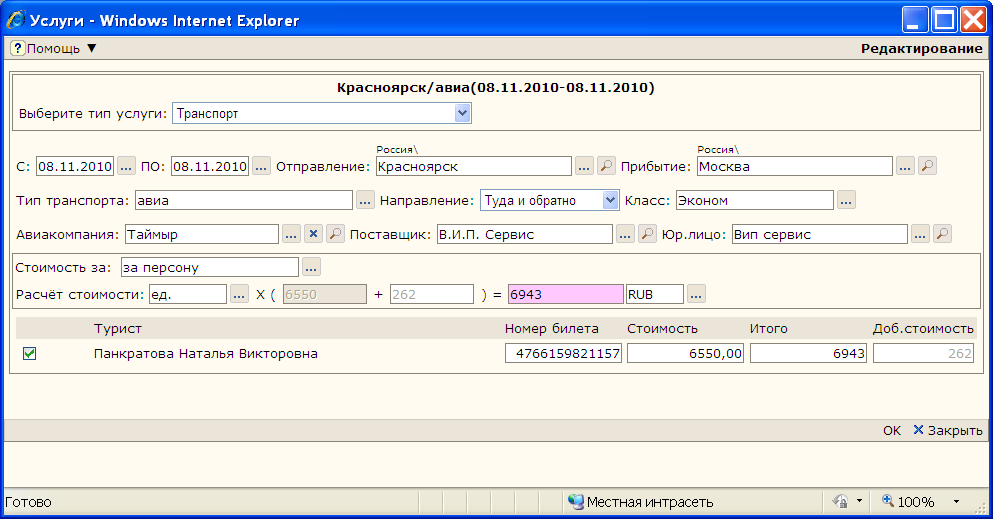This screenshot has height=519, width=993.
Task: Click the disabled base cost field 6550
Action: (325, 294)
